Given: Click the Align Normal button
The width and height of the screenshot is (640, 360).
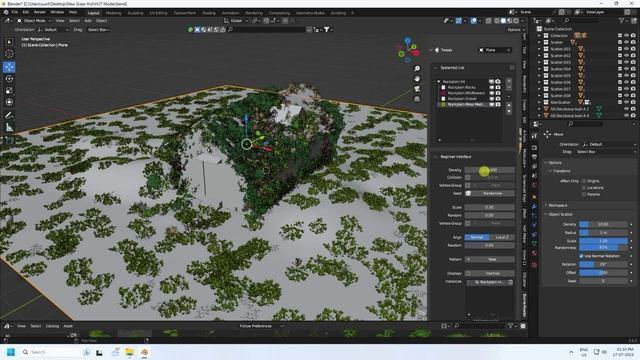Looking at the screenshot, I should [x=477, y=237].
